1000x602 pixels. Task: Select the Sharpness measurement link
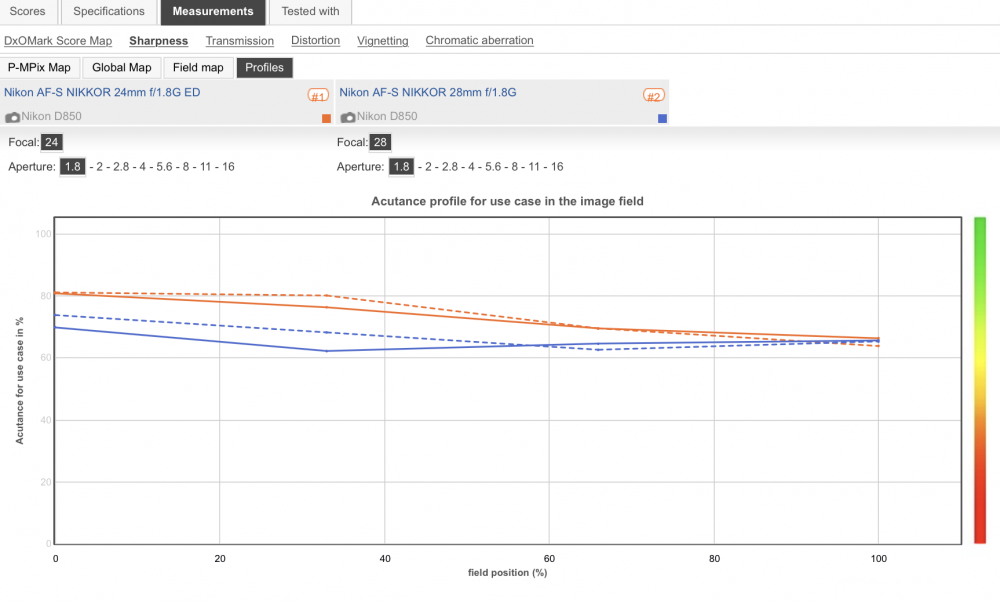tap(159, 41)
